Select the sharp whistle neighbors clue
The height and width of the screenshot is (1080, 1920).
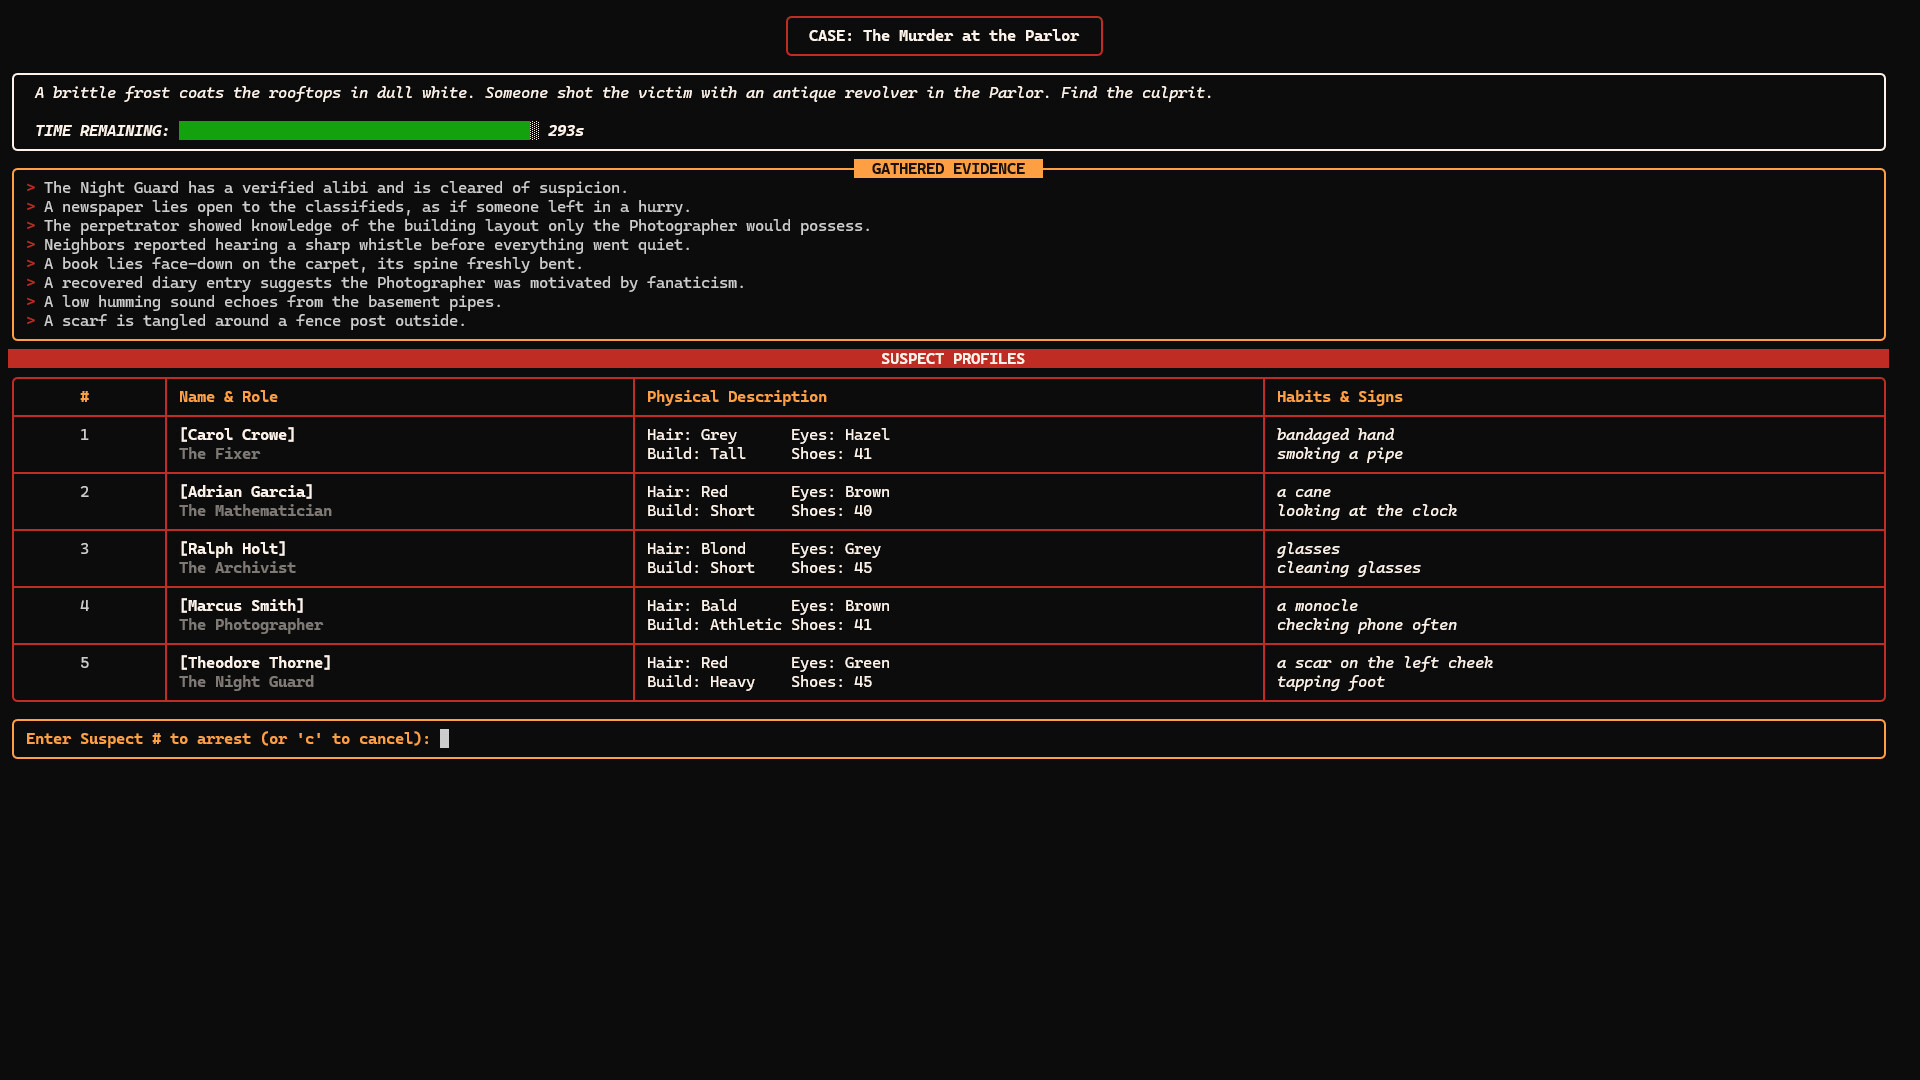366,244
